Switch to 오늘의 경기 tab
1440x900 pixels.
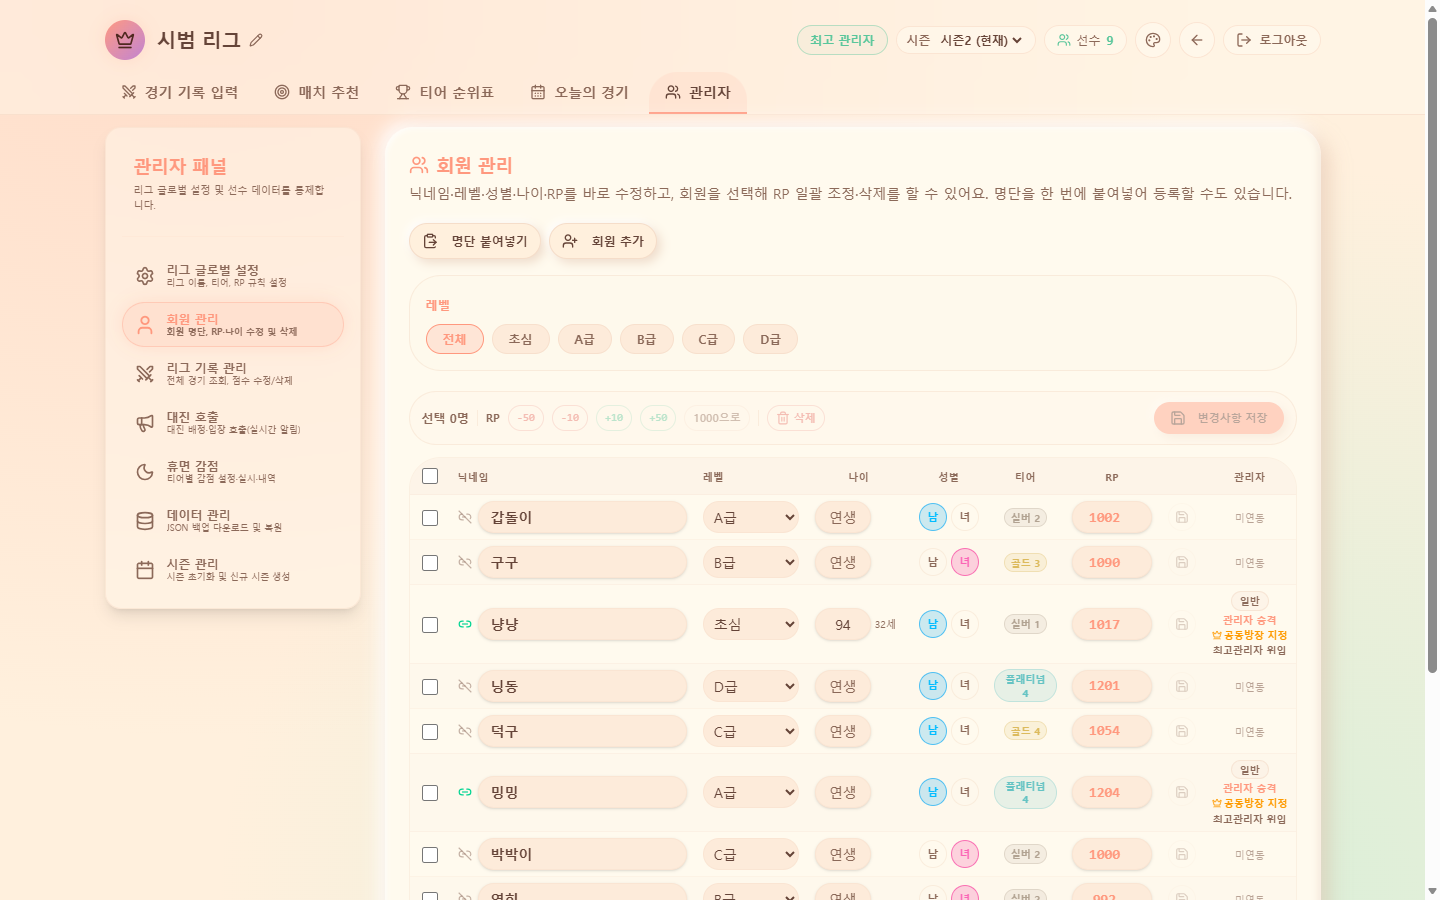pos(579,92)
